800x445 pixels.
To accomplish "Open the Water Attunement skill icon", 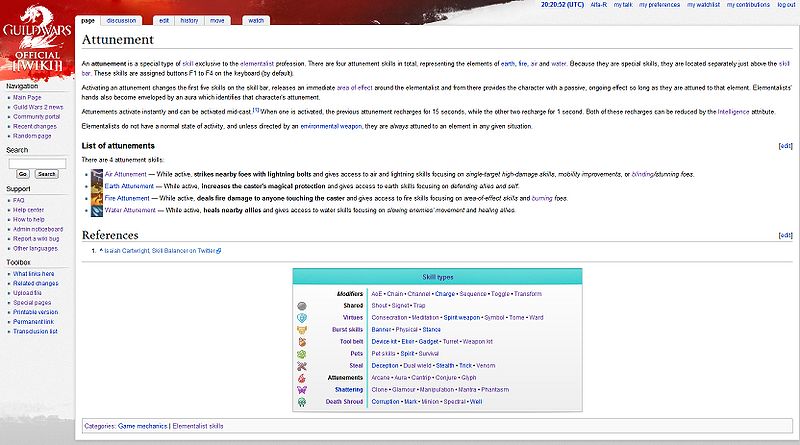I will pyautogui.click(x=97, y=210).
